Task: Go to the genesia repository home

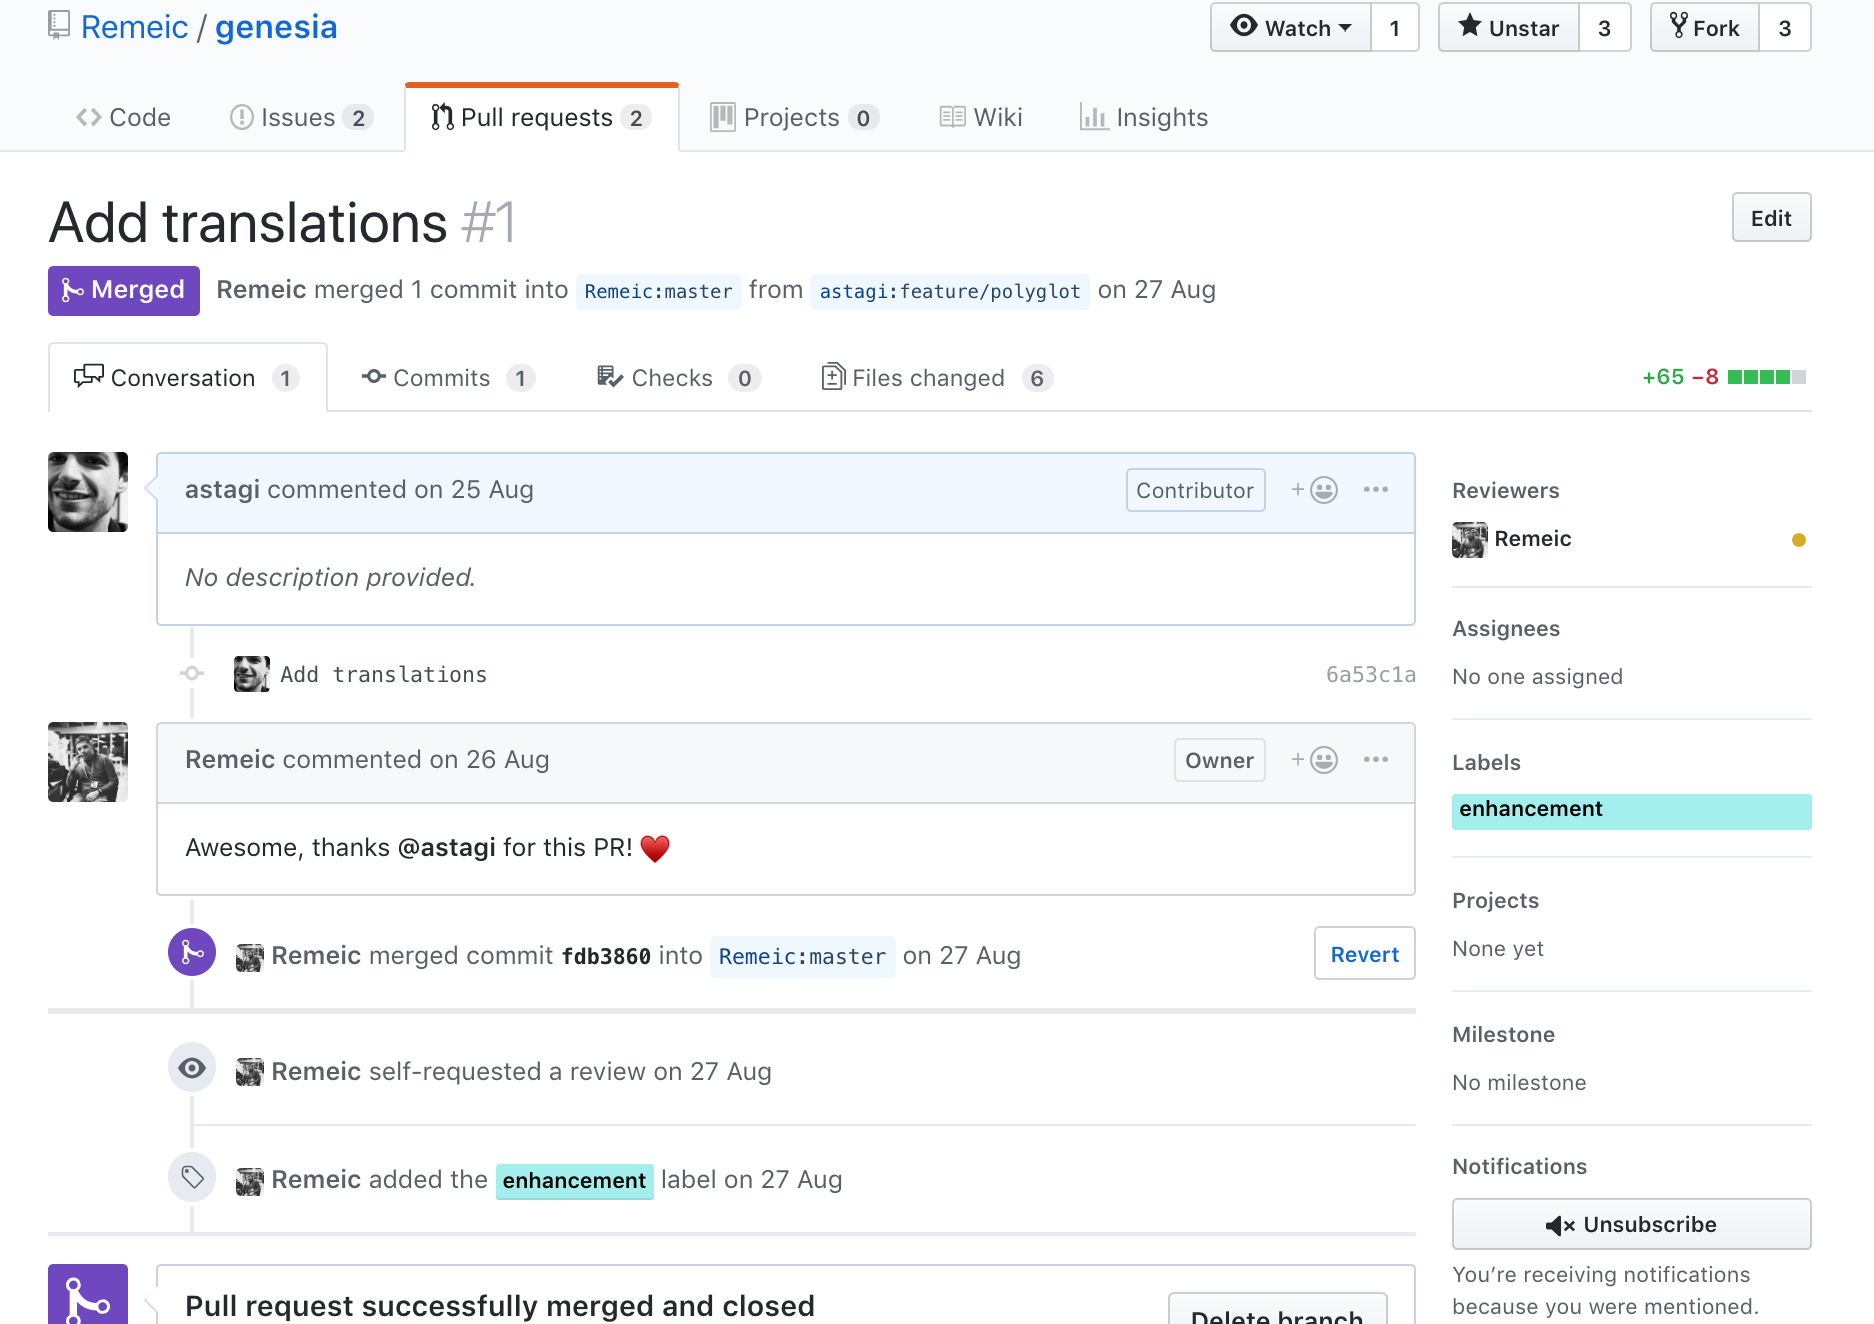Action: click(x=276, y=27)
